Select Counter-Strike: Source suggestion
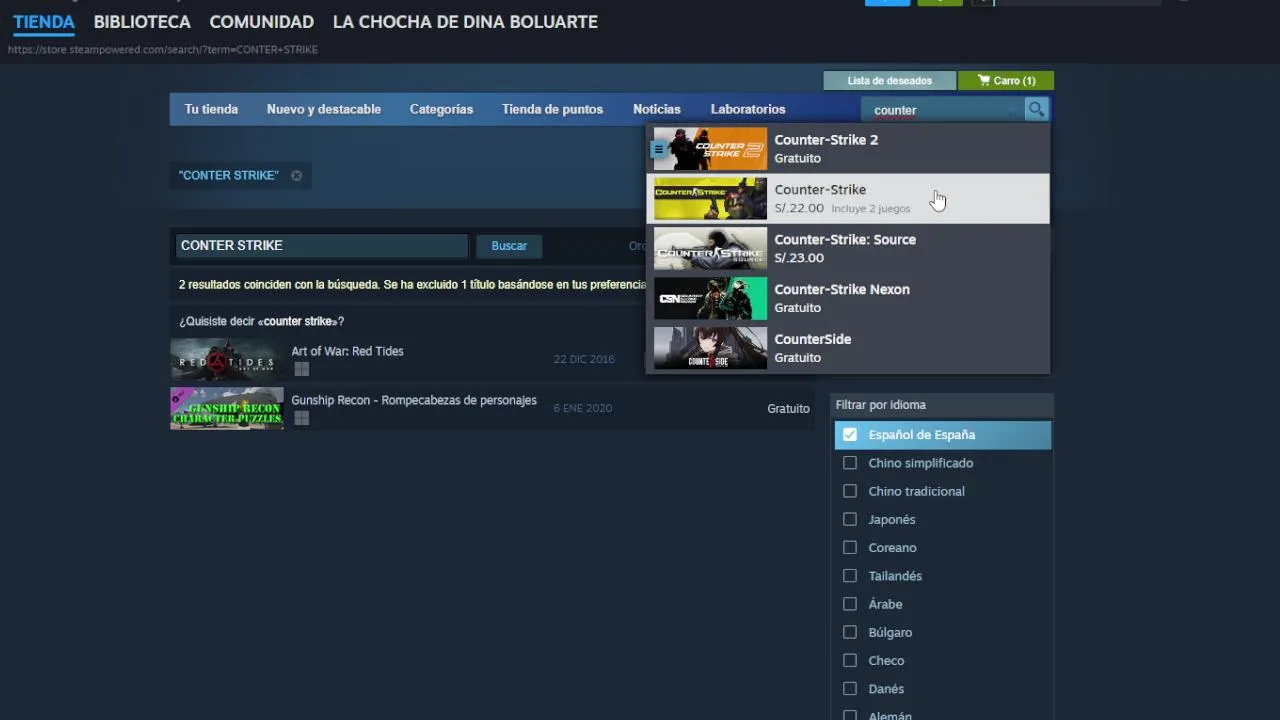The width and height of the screenshot is (1280, 720). click(848, 248)
